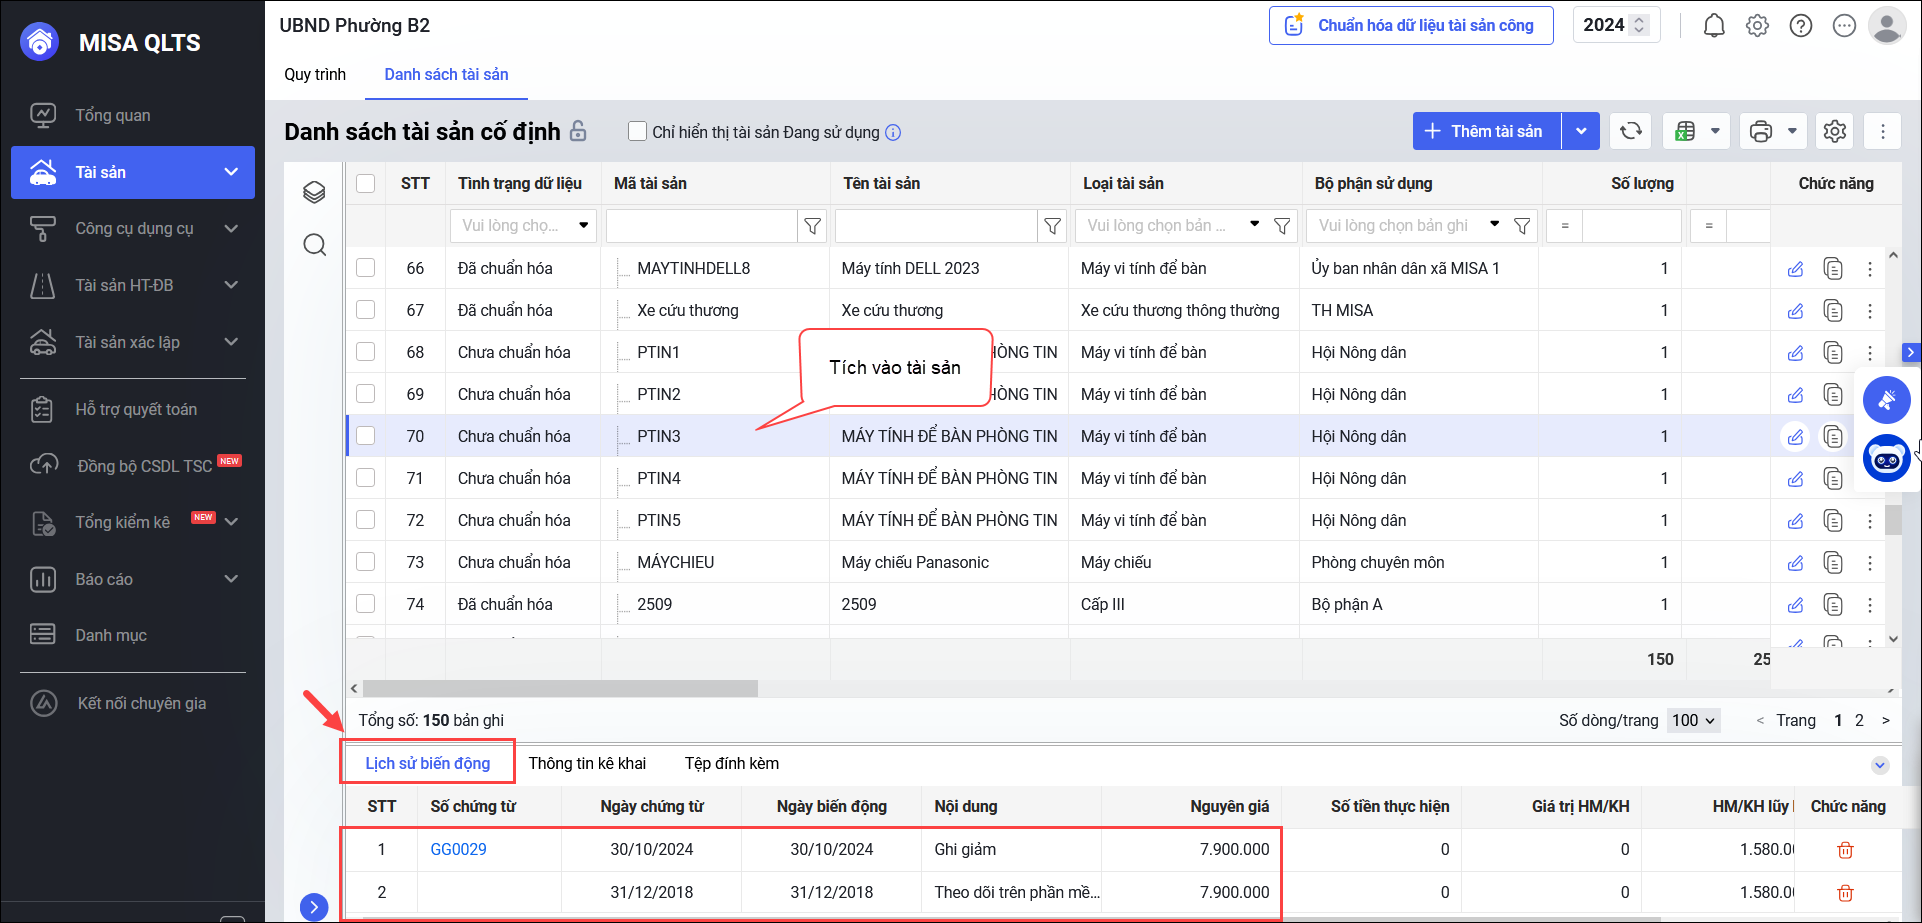Screen dimensions: 1922x923
Task: Click 'Chuẩn hóa dữ liệu tài sản công' button
Action: (1411, 25)
